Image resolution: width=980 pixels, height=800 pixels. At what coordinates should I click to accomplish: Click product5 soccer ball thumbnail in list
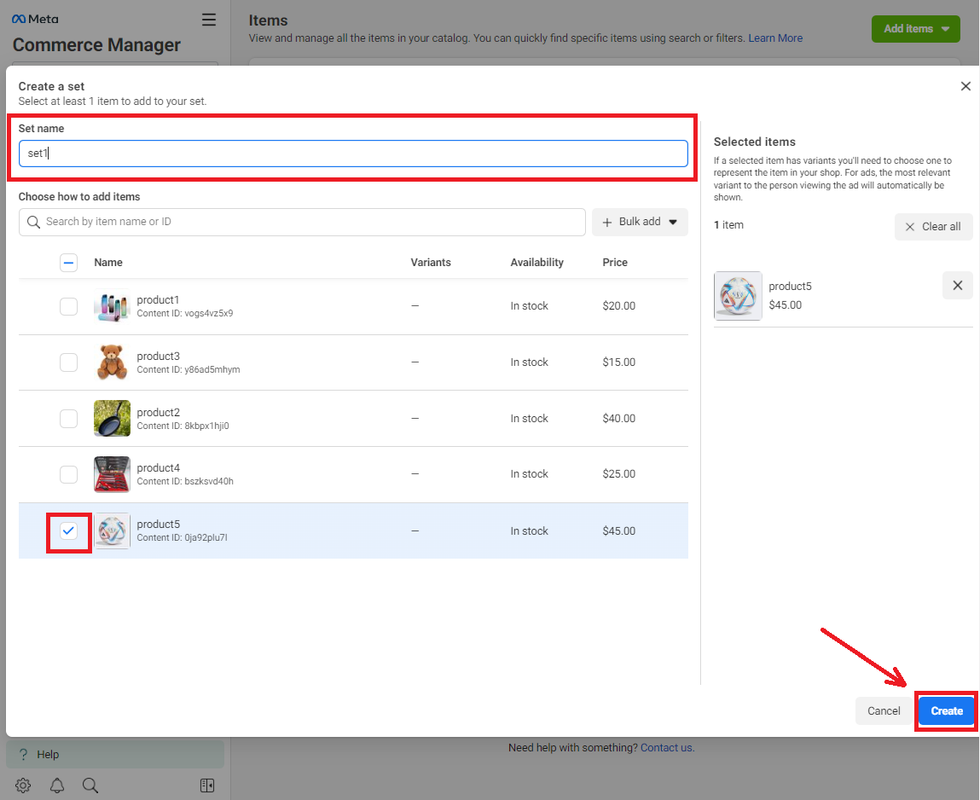(112, 531)
